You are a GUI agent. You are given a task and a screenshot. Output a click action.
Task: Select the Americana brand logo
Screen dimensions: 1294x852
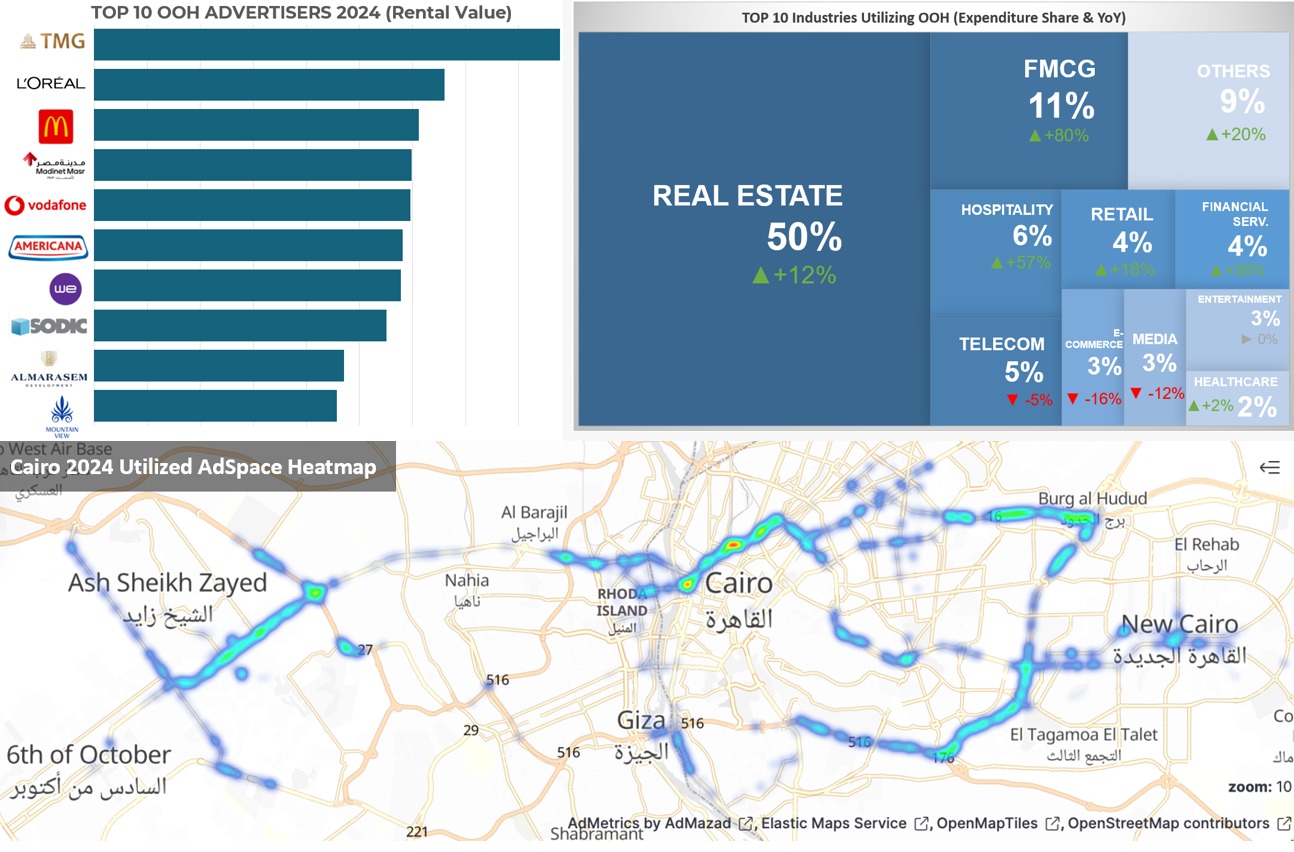tap(48, 247)
